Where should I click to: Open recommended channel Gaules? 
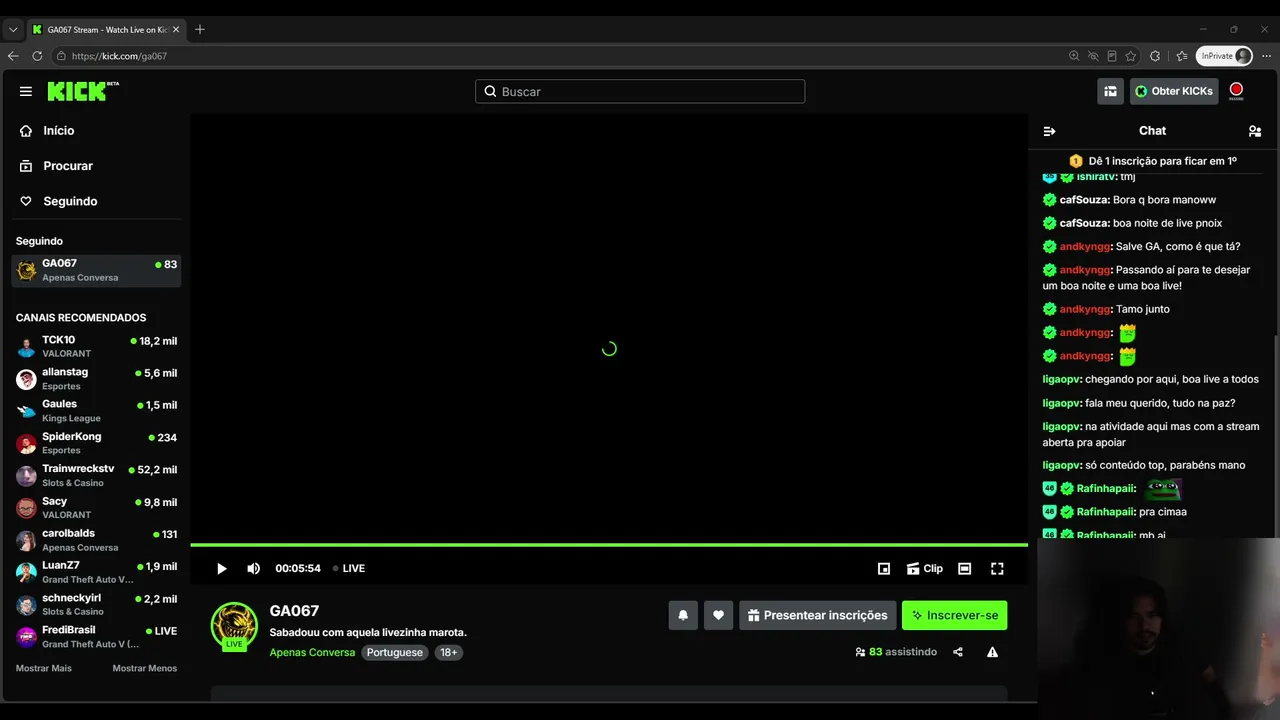(x=96, y=411)
